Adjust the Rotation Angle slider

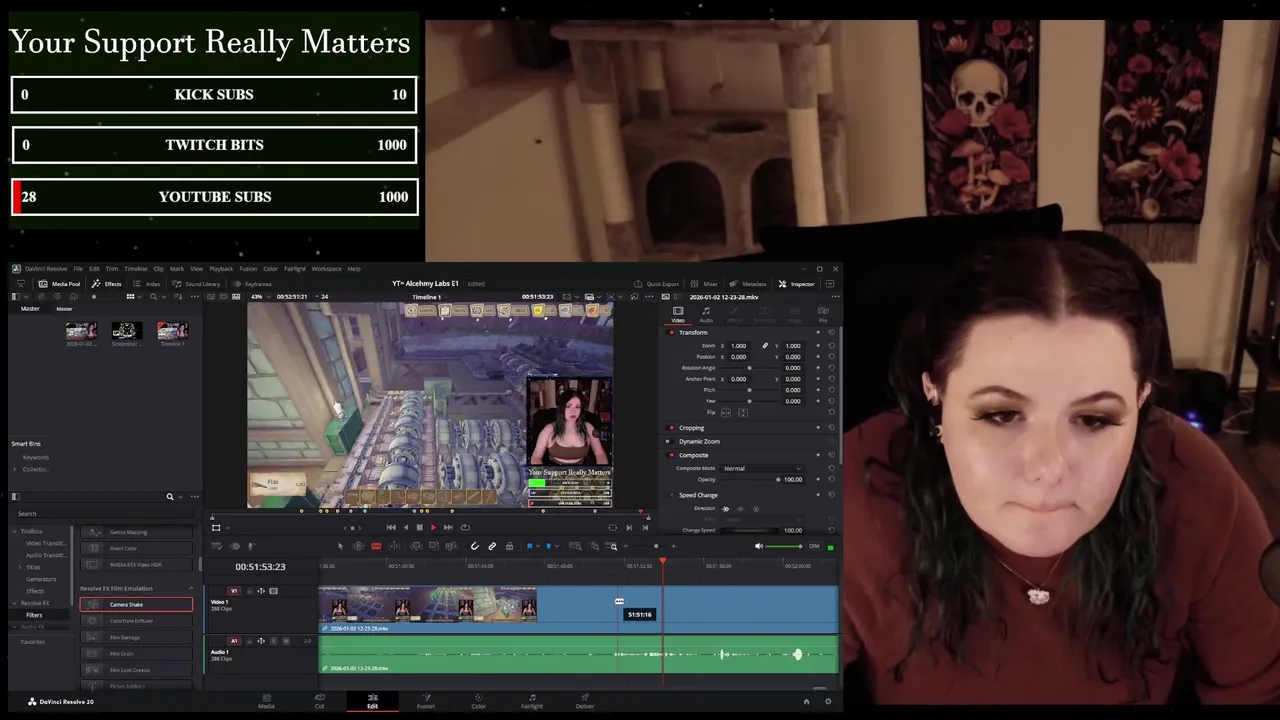point(749,368)
